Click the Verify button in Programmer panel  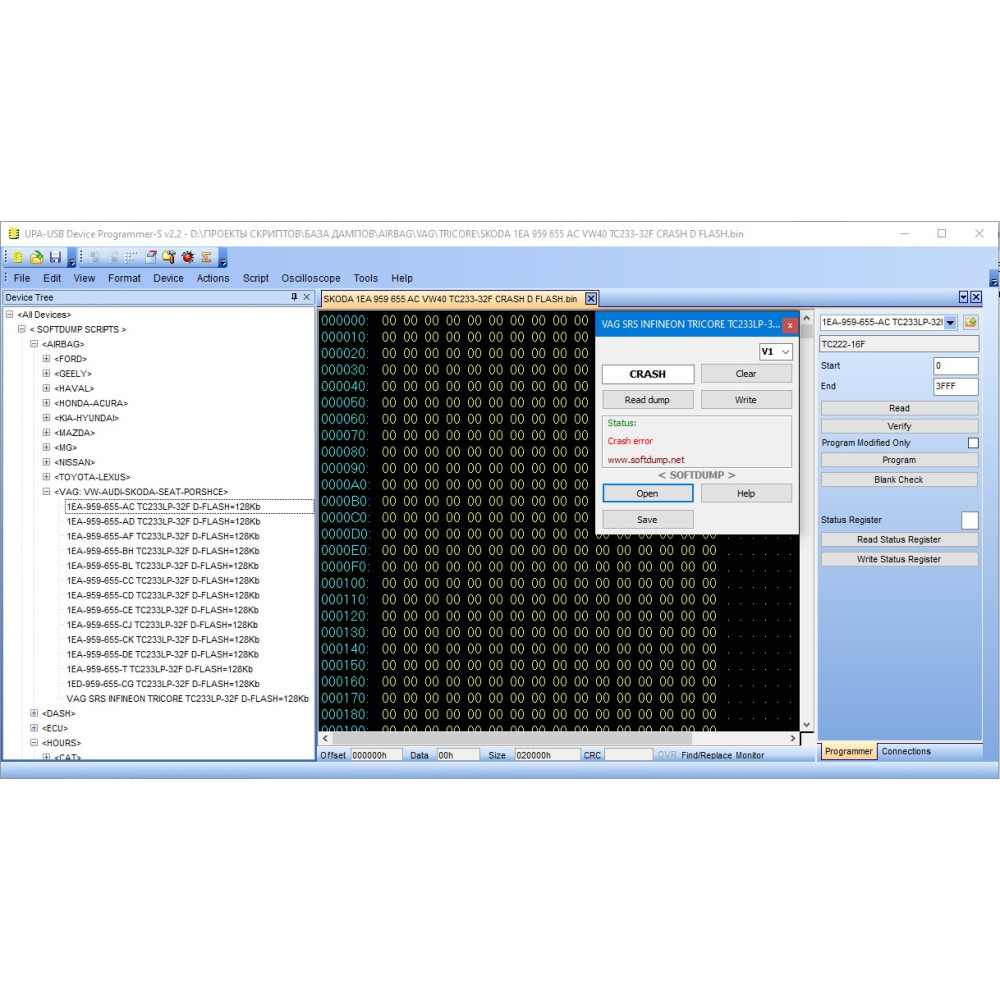(x=899, y=426)
